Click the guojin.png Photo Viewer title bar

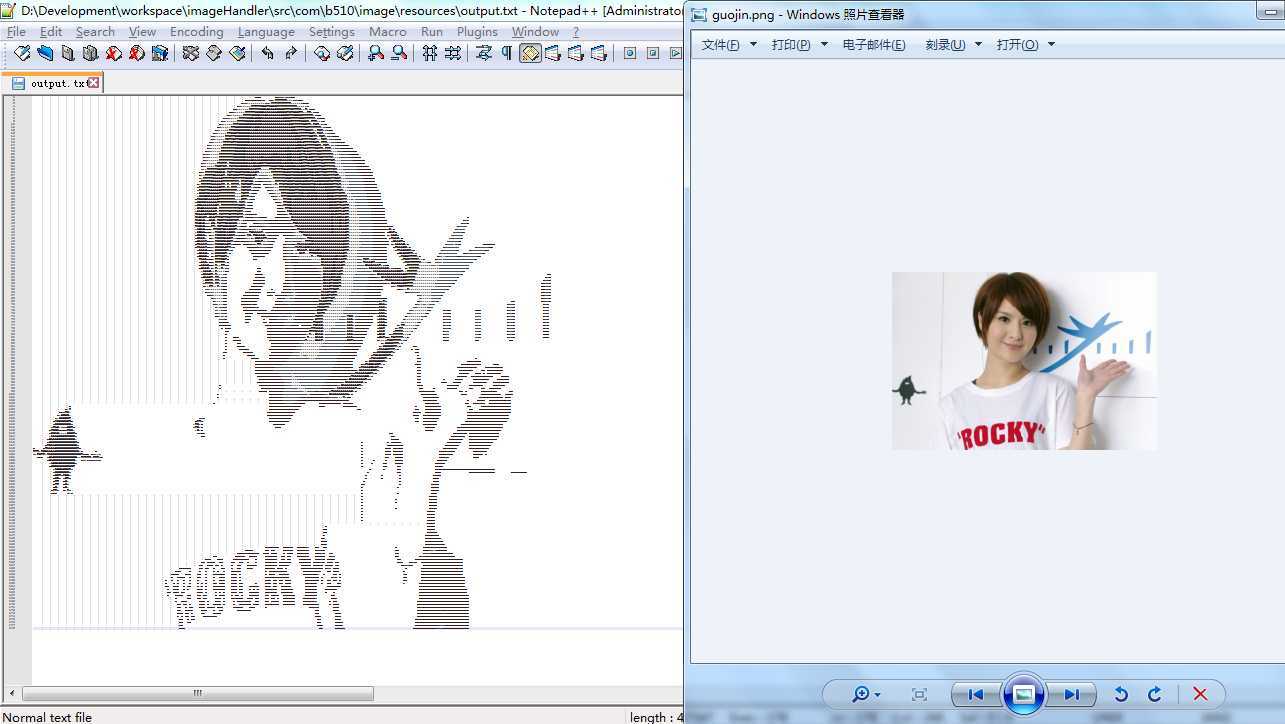(x=985, y=14)
